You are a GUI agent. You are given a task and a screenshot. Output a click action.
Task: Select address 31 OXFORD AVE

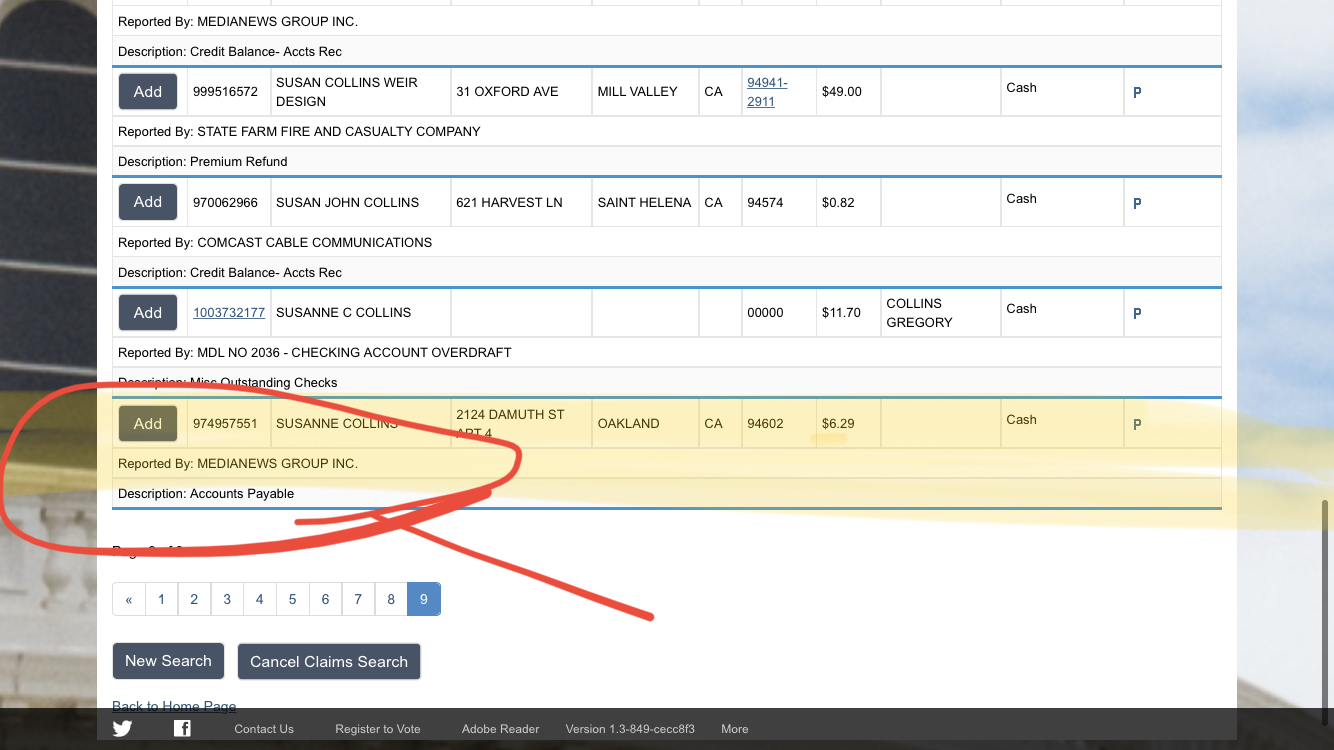pos(507,91)
